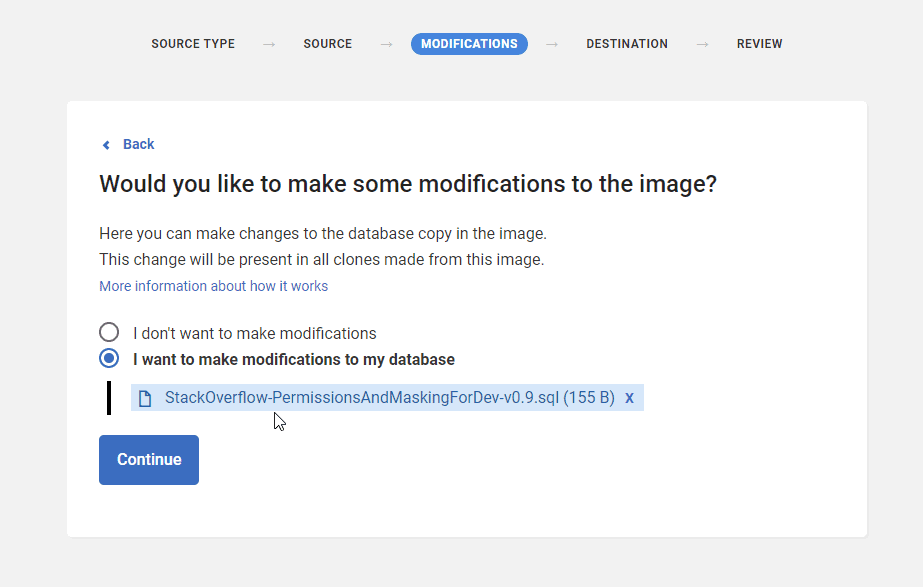Click arrow between Source and Modifications
This screenshot has height=587, width=923.
click(386, 44)
